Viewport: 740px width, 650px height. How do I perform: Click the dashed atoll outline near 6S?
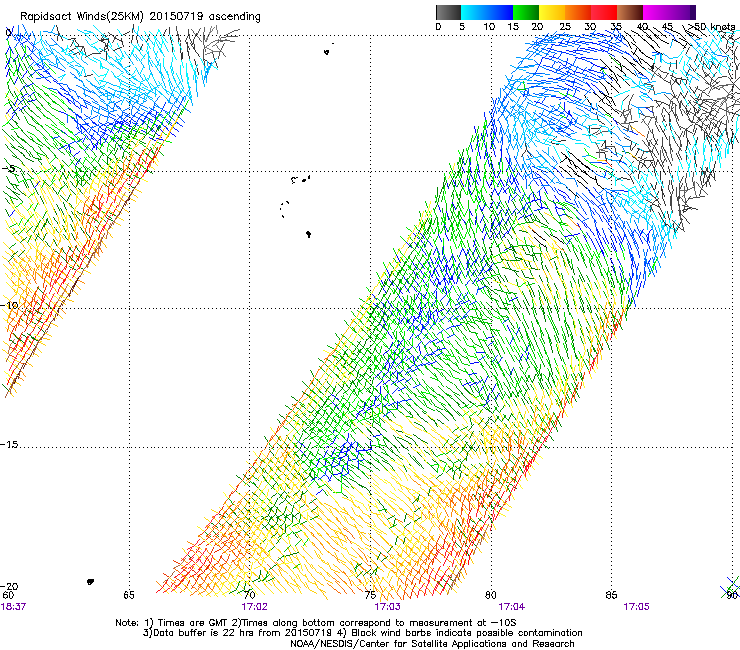click(285, 209)
